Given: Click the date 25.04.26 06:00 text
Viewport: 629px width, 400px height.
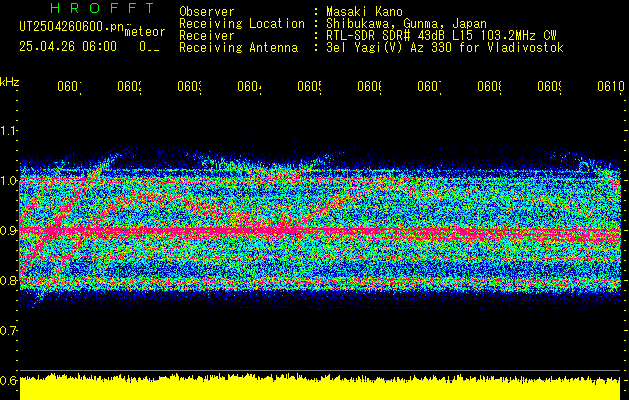Looking at the screenshot, I should point(68,47).
